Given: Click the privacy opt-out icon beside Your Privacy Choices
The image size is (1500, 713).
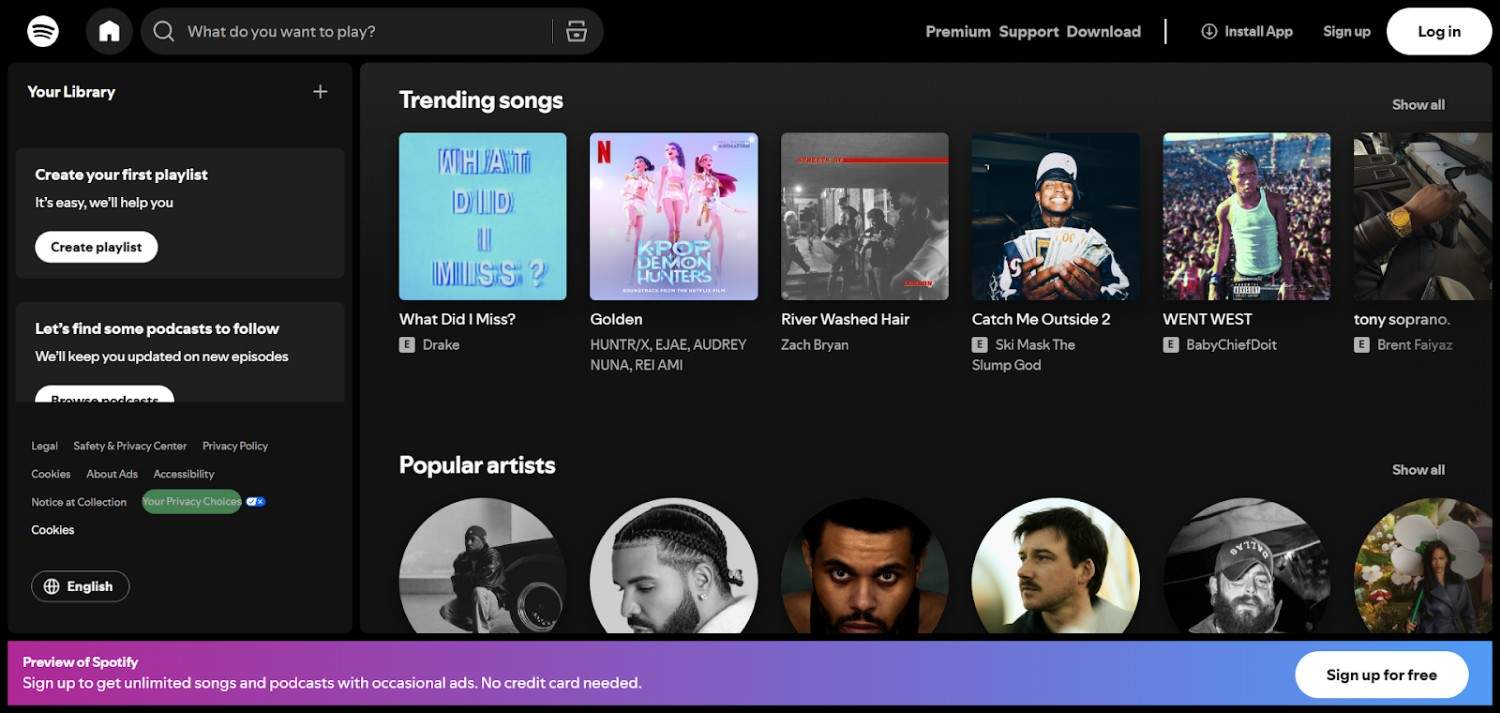Looking at the screenshot, I should 255,501.
